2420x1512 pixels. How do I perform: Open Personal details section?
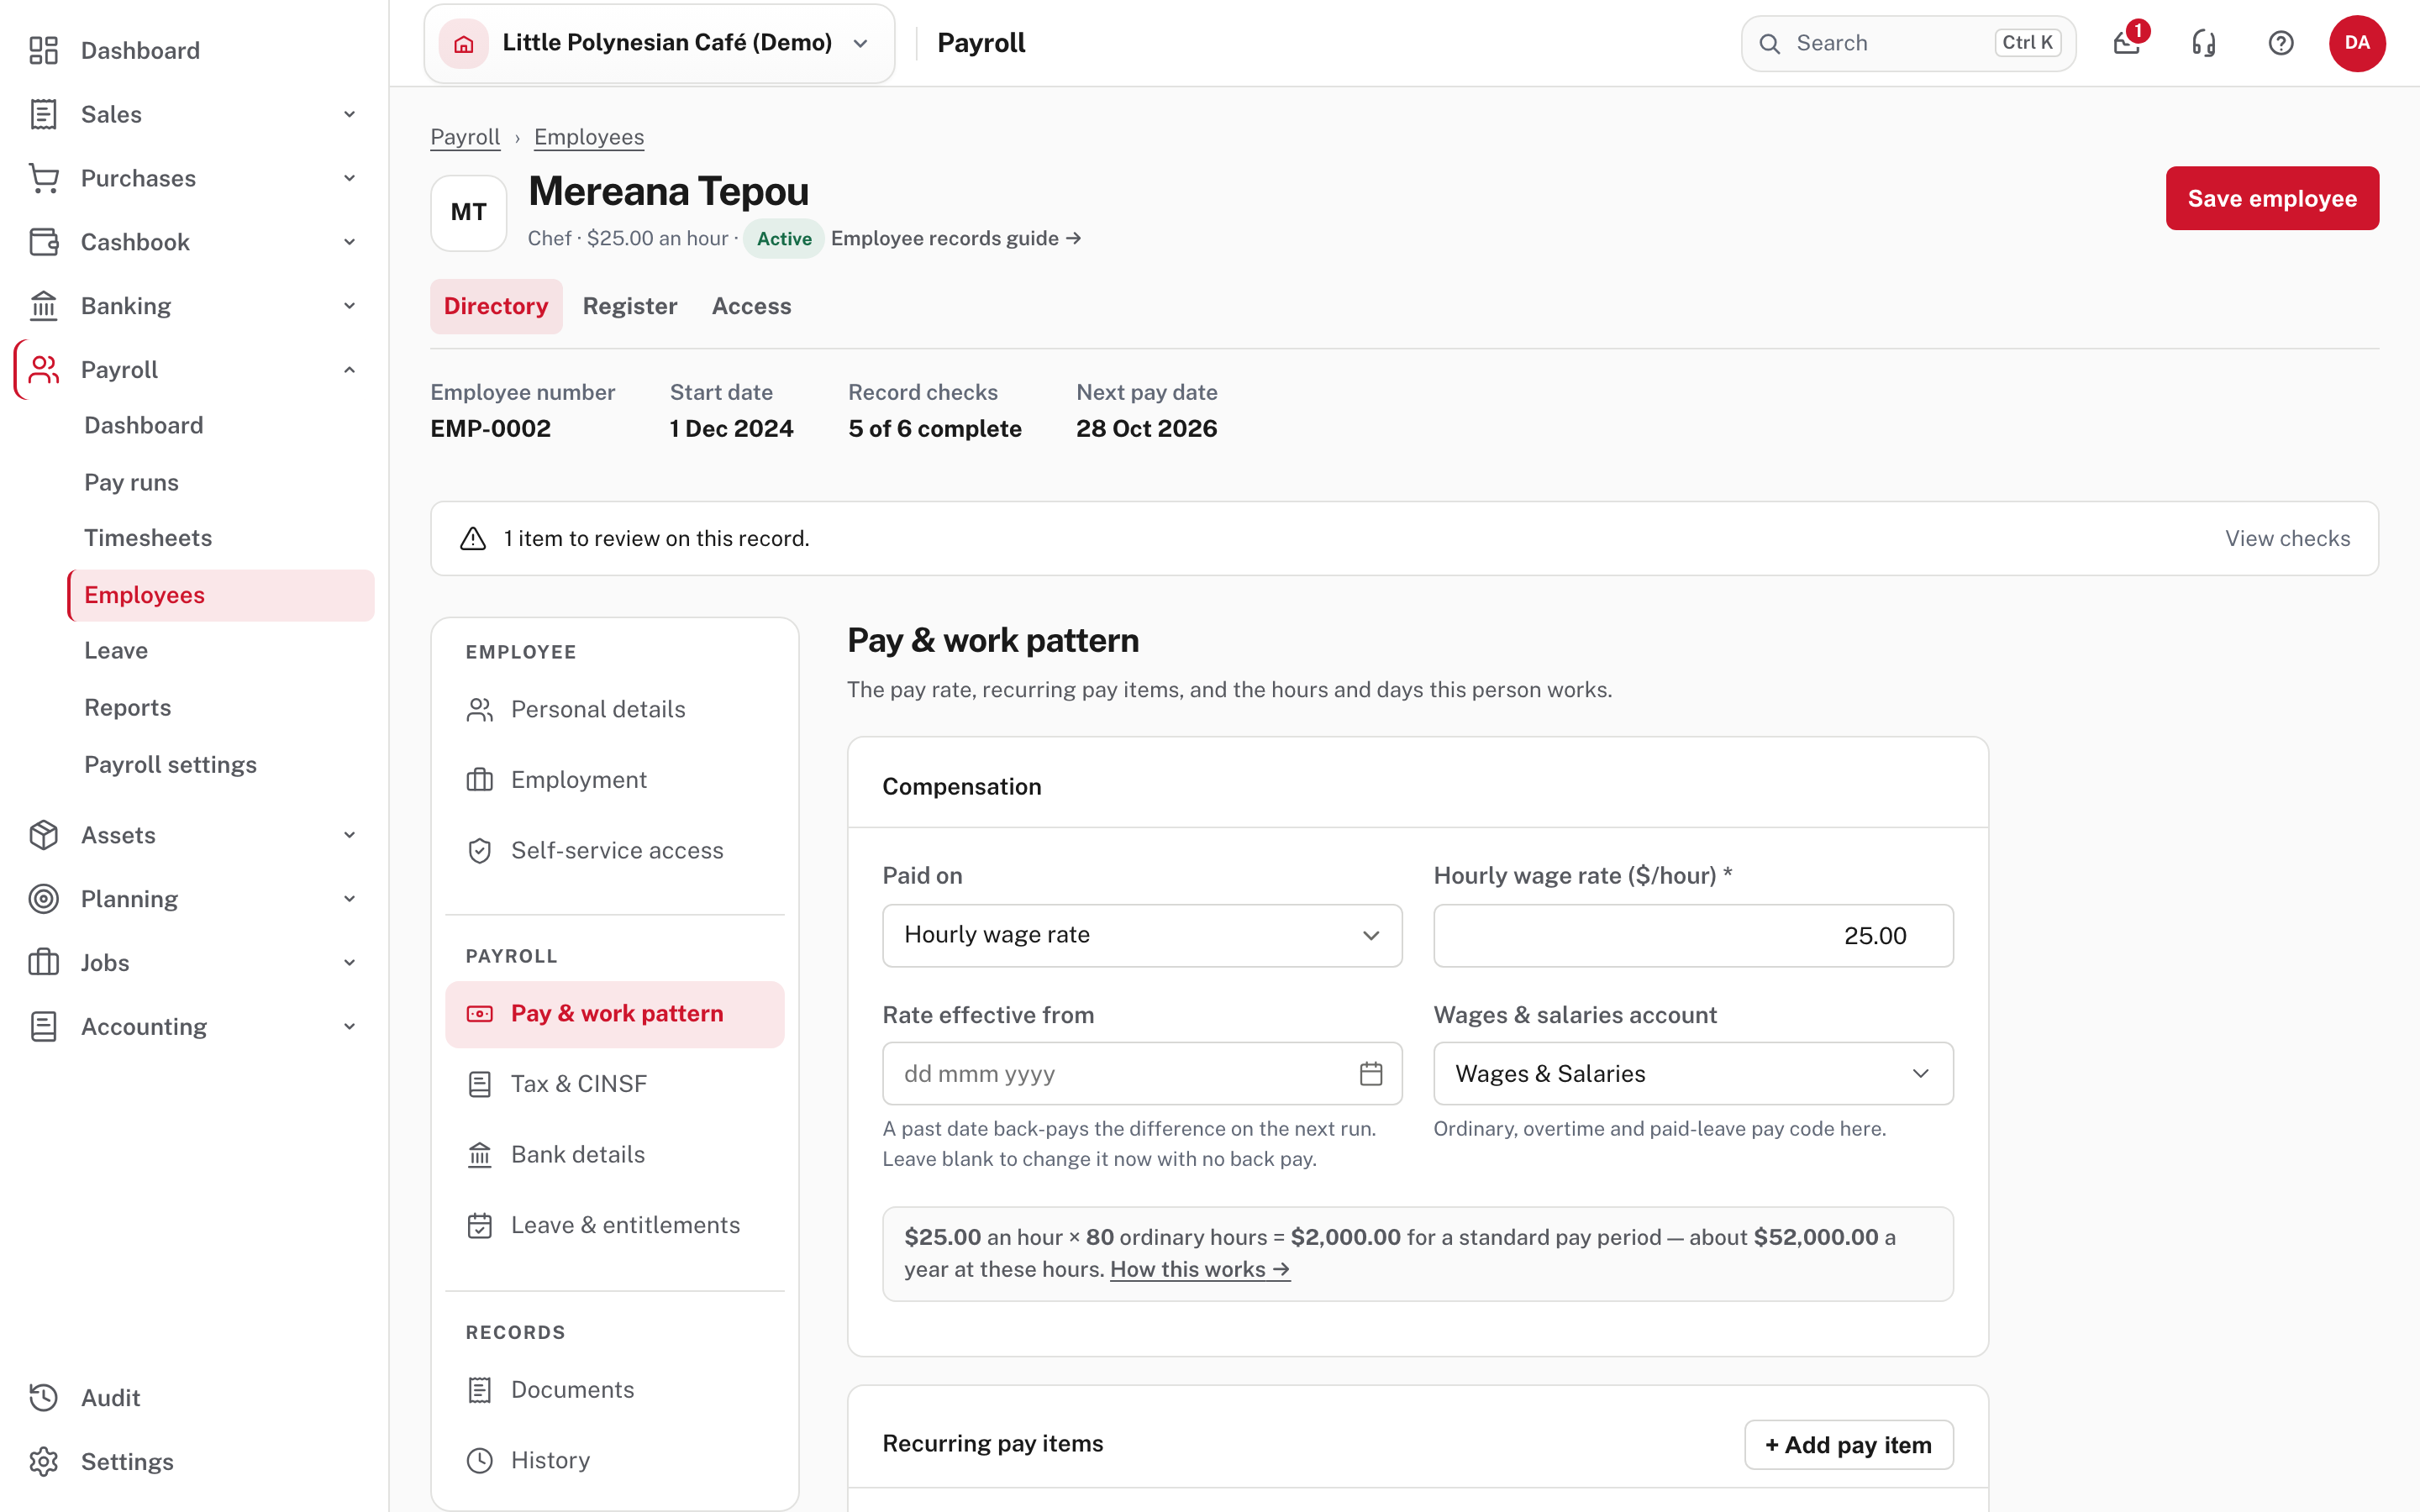(614, 709)
